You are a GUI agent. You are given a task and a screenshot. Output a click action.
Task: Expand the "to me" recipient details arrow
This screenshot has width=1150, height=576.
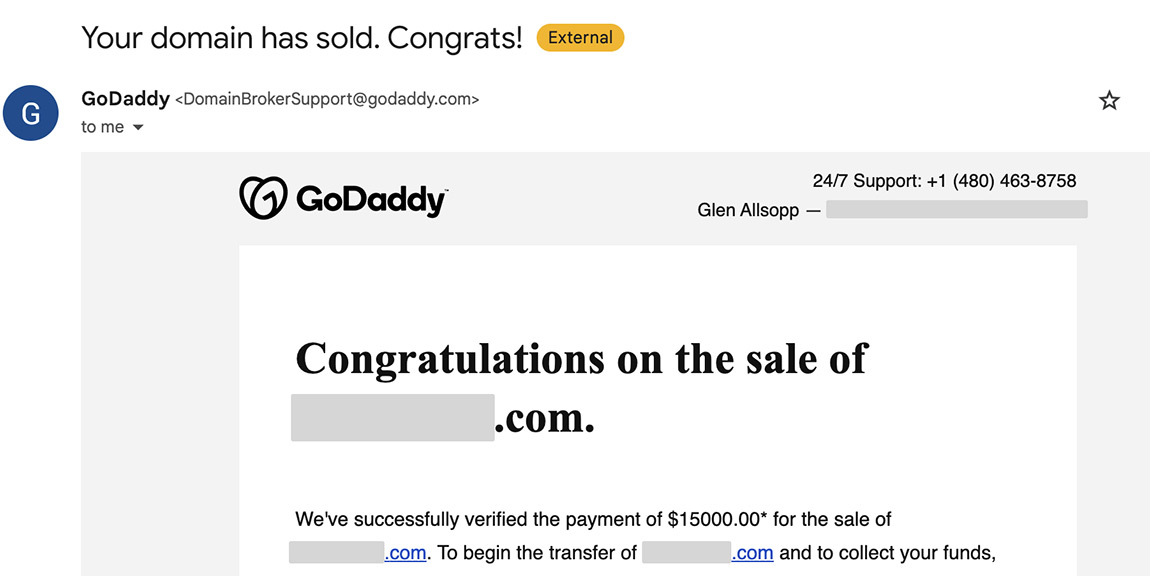click(137, 128)
